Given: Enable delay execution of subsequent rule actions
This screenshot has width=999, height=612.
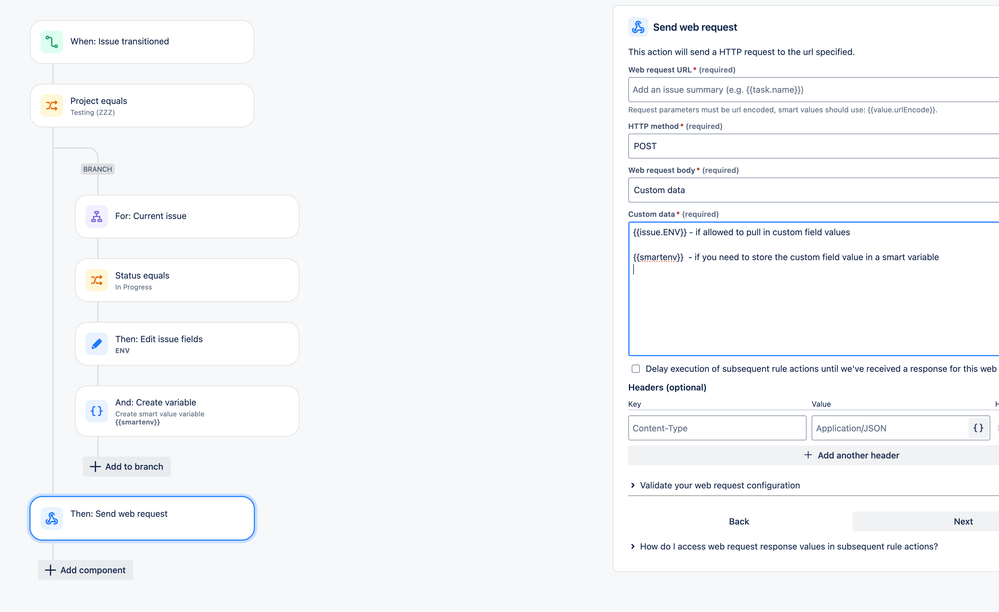Looking at the screenshot, I should 633,368.
